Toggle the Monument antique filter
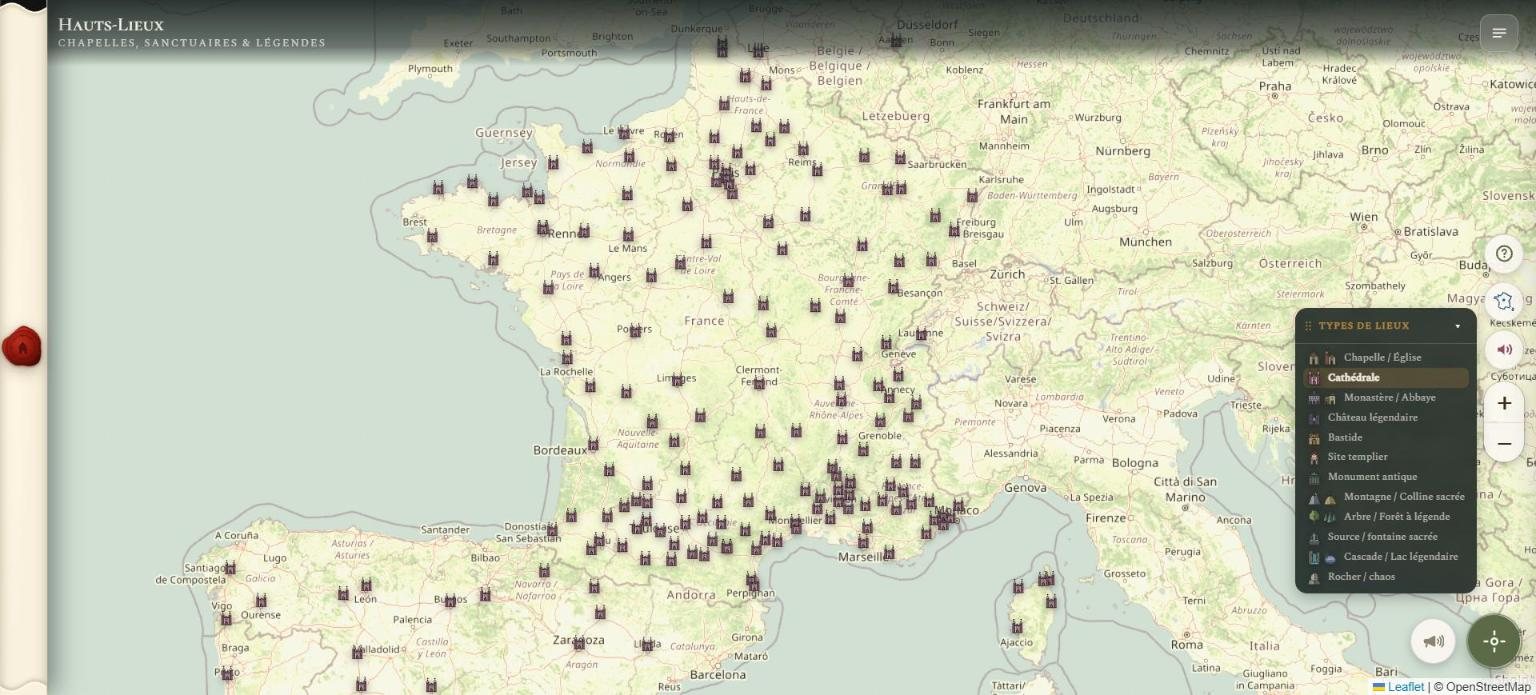Image resolution: width=1536 pixels, height=695 pixels. 1386,477
